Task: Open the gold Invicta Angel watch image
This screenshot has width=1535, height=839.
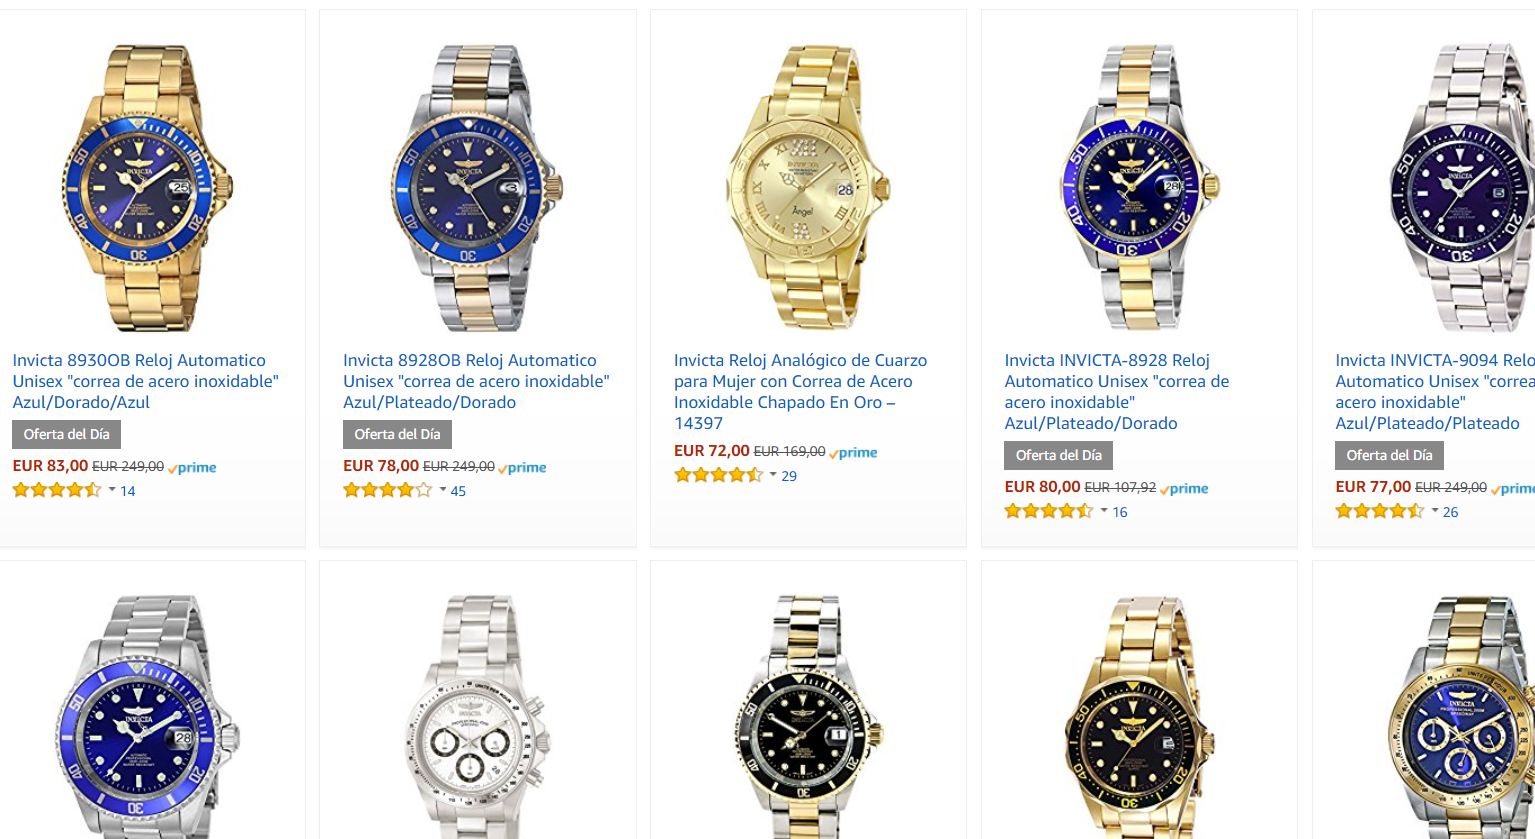Action: 808,188
